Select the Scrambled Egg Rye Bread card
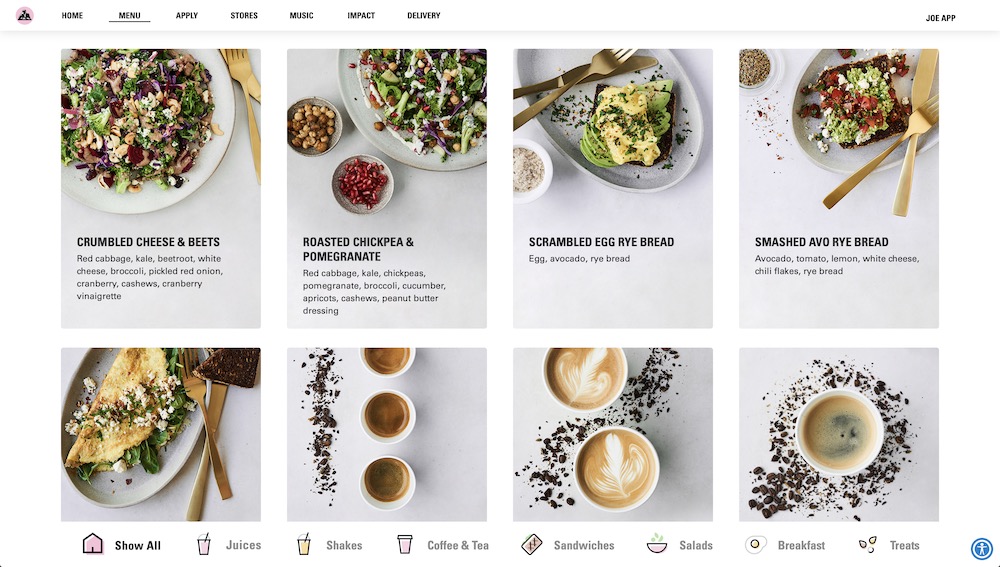This screenshot has height=567, width=1000. tap(613, 189)
